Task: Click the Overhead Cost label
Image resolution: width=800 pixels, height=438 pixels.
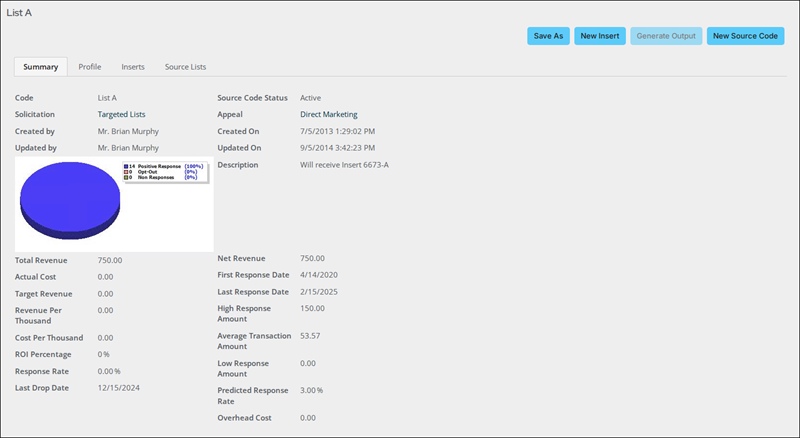Action: [244, 418]
